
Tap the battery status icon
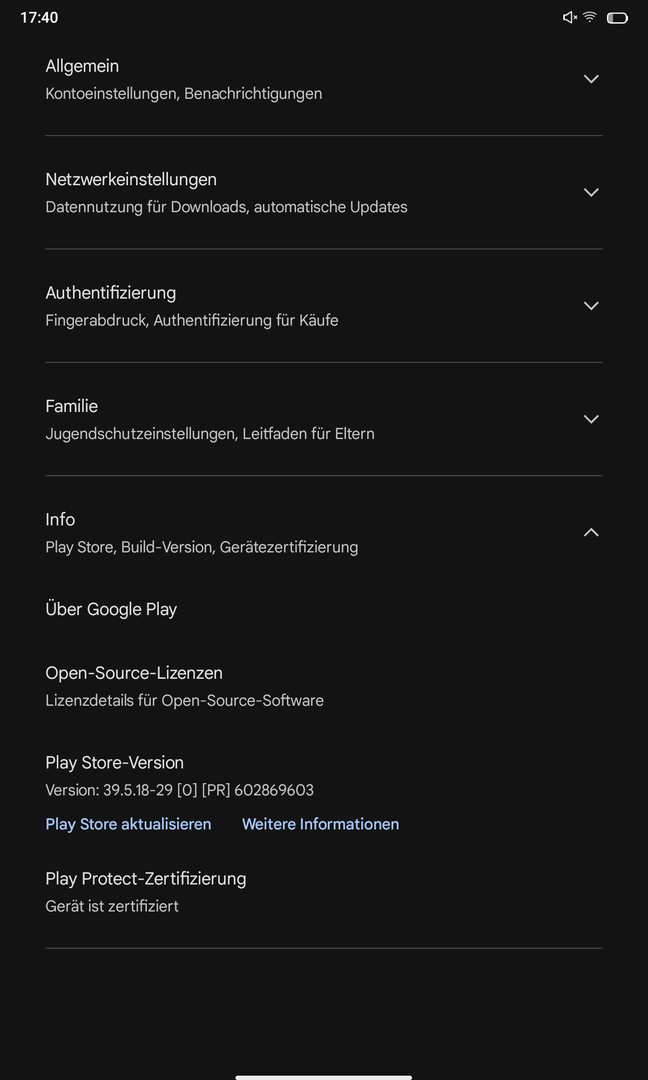pyautogui.click(x=617, y=17)
